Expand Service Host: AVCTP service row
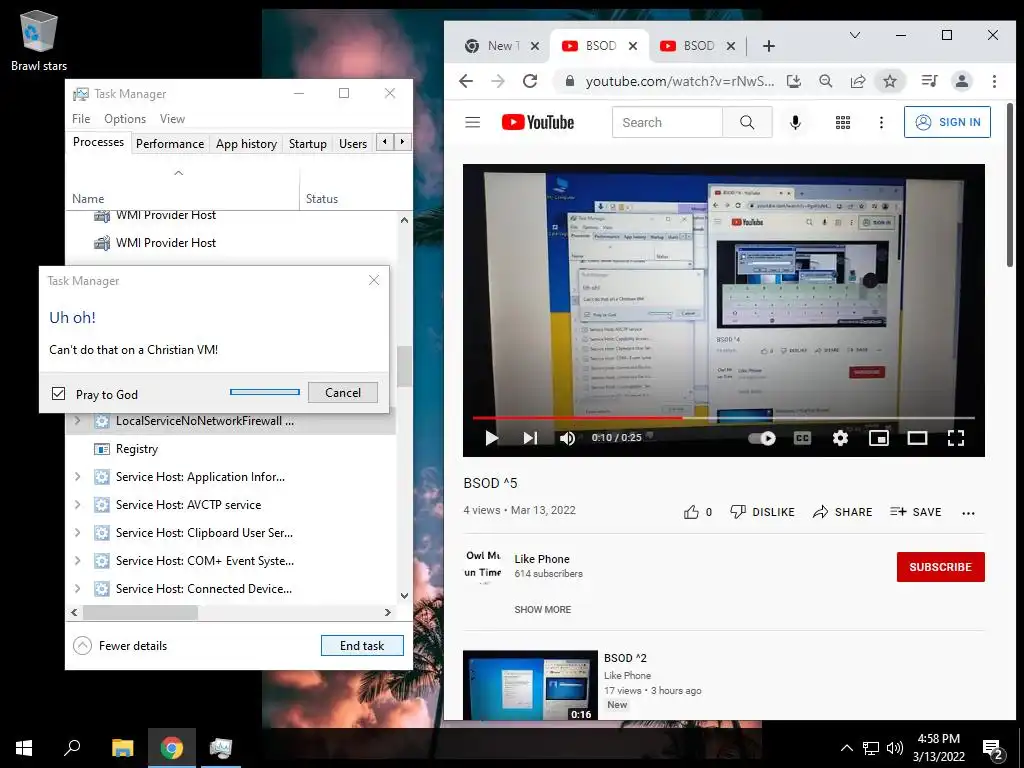 (x=77, y=505)
